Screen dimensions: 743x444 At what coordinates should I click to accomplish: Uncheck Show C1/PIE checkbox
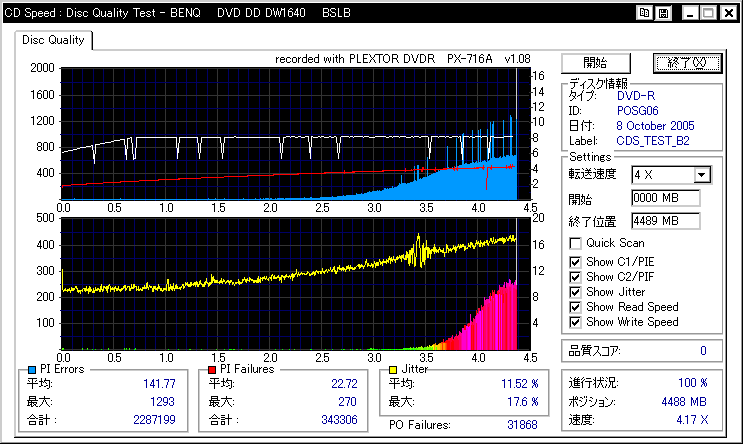[x=575, y=262]
